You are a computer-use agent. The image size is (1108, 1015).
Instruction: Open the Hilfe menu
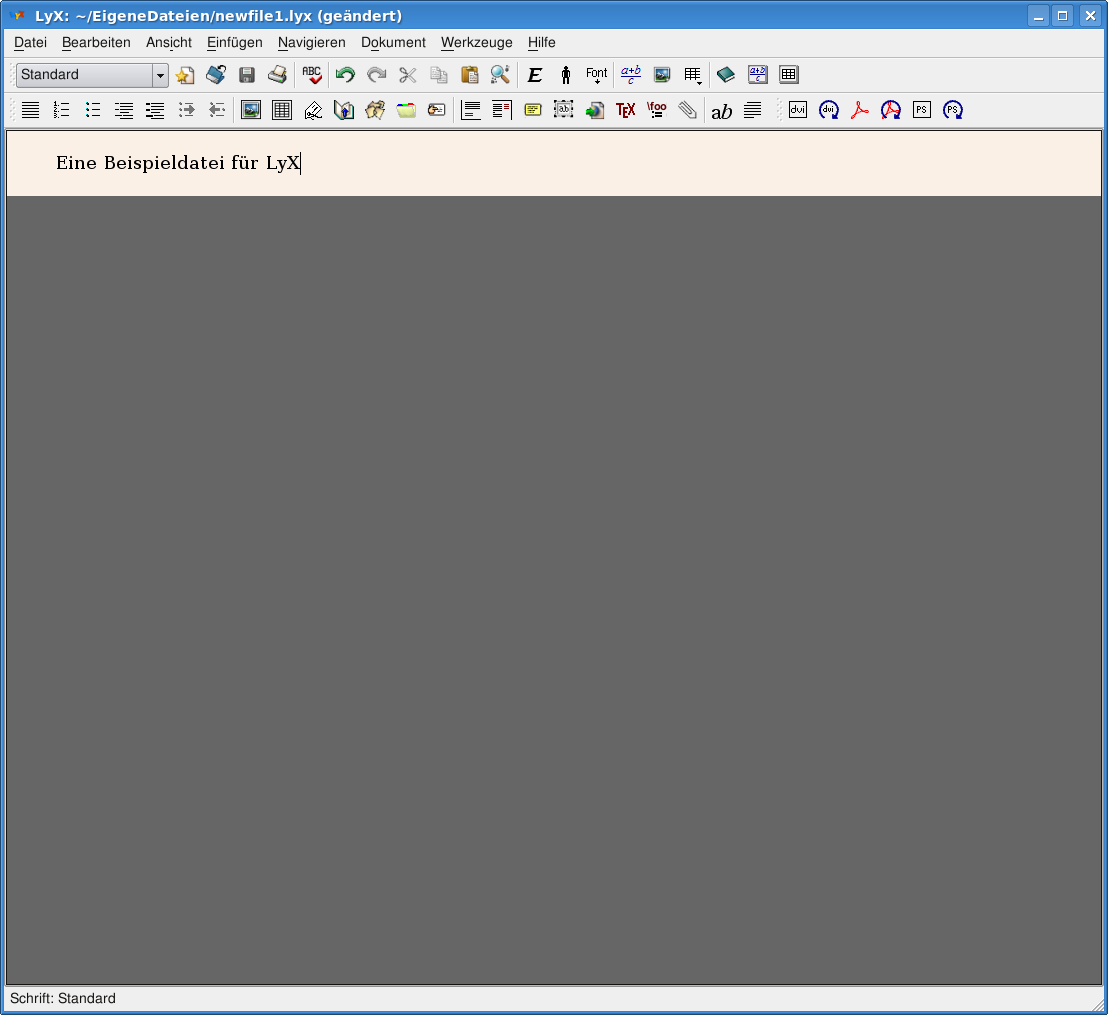pos(542,42)
